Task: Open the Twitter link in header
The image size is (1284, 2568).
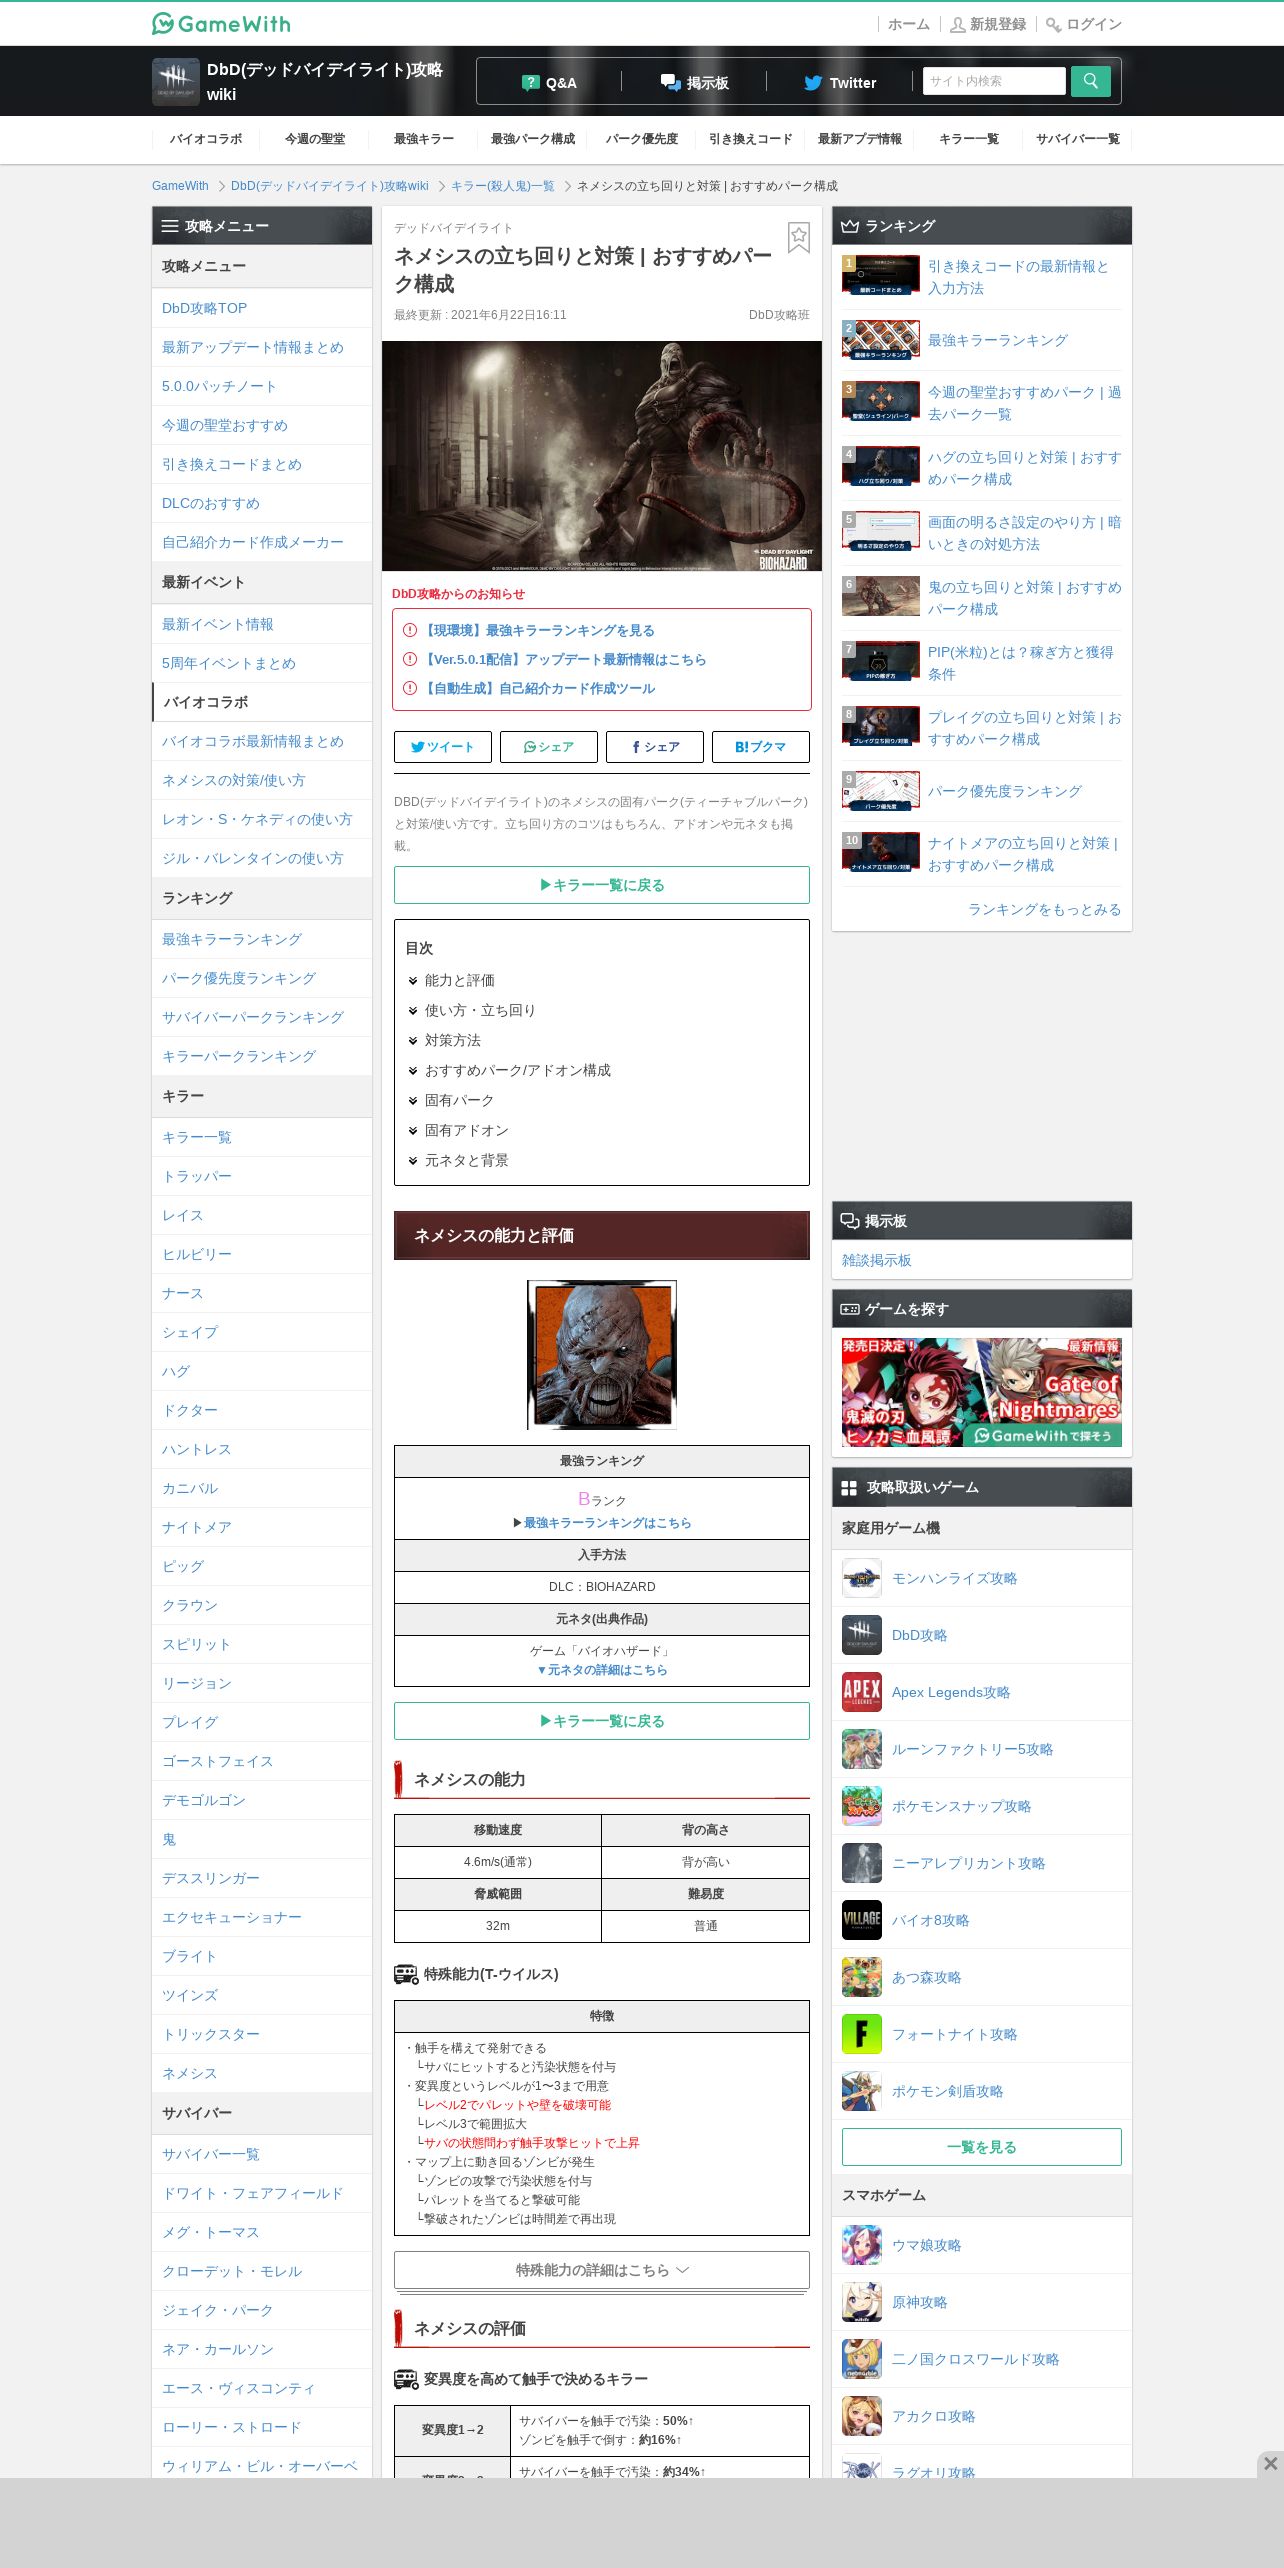Action: click(840, 83)
